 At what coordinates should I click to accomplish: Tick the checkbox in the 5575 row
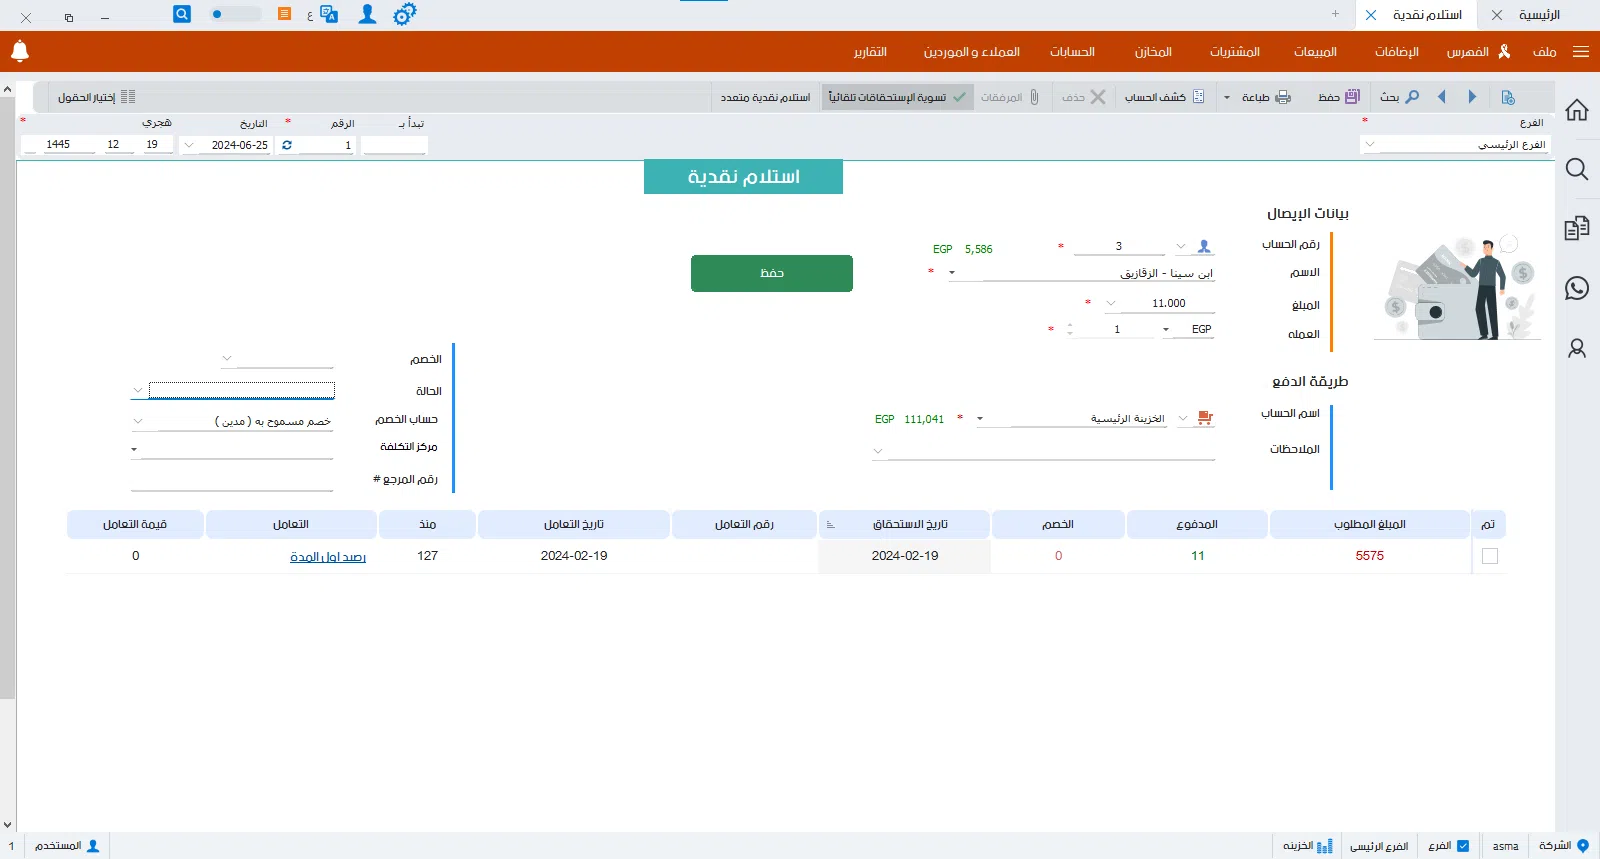(x=1490, y=556)
